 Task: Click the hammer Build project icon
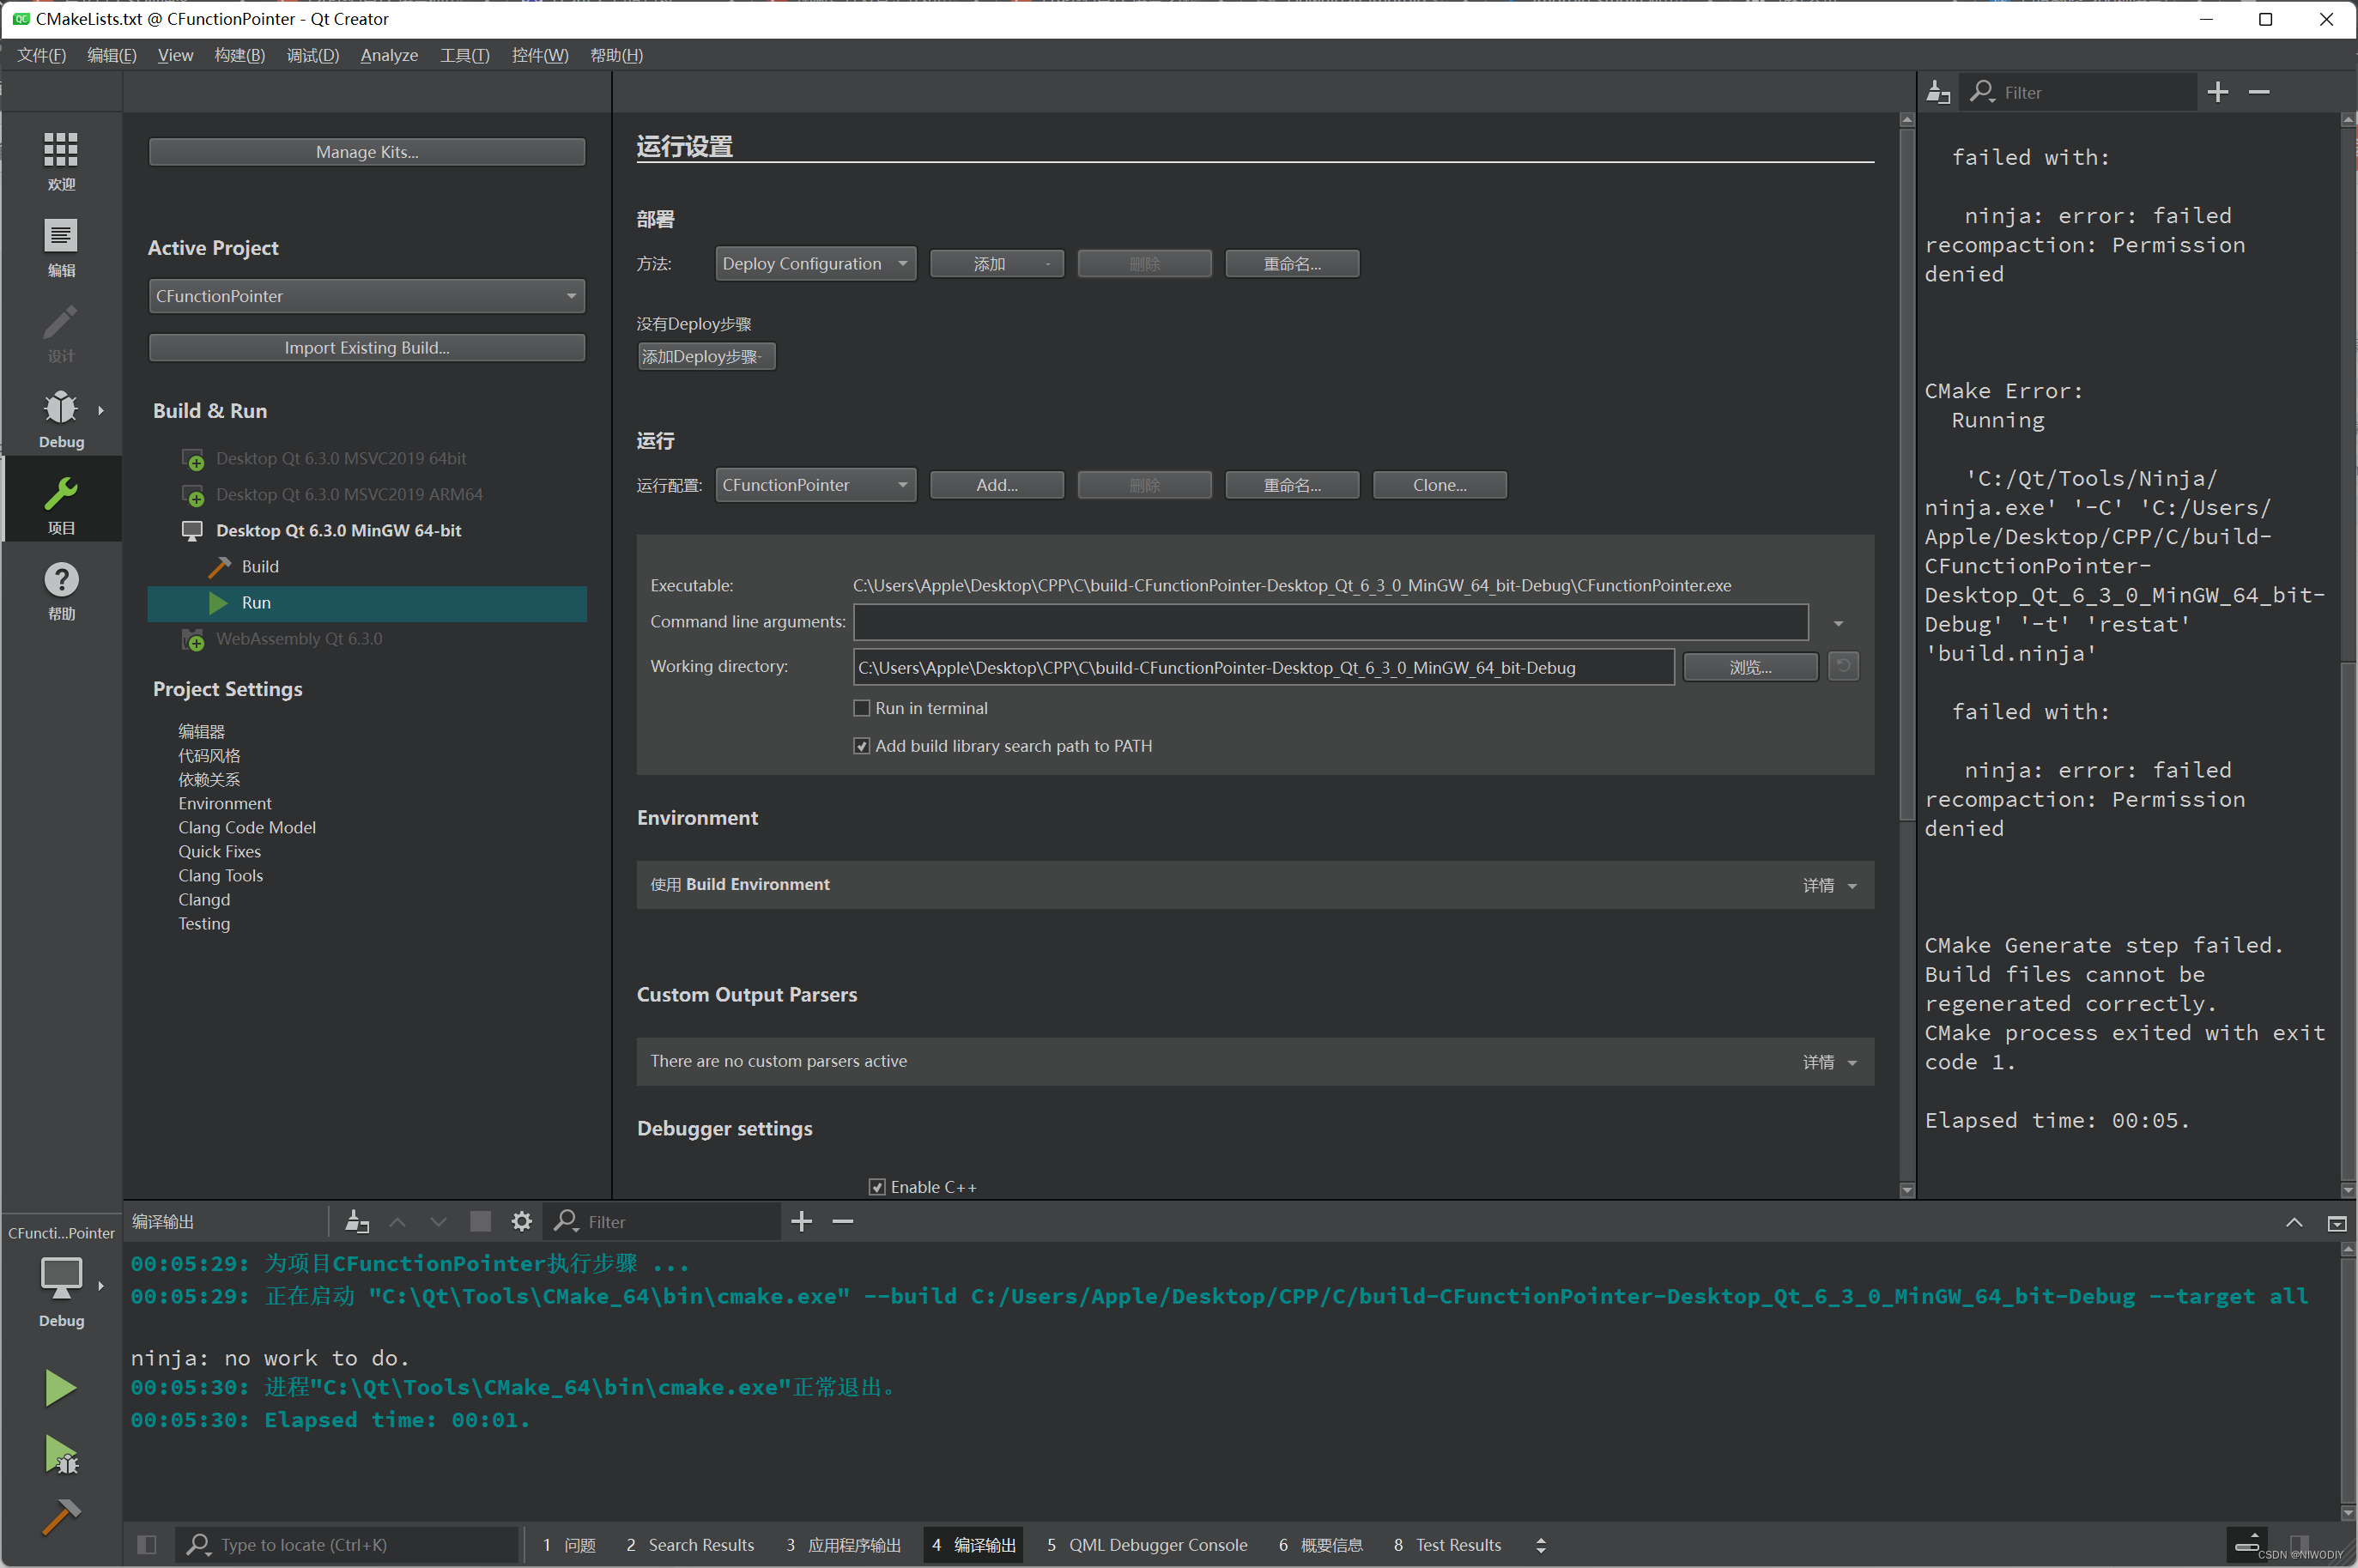(61, 1516)
